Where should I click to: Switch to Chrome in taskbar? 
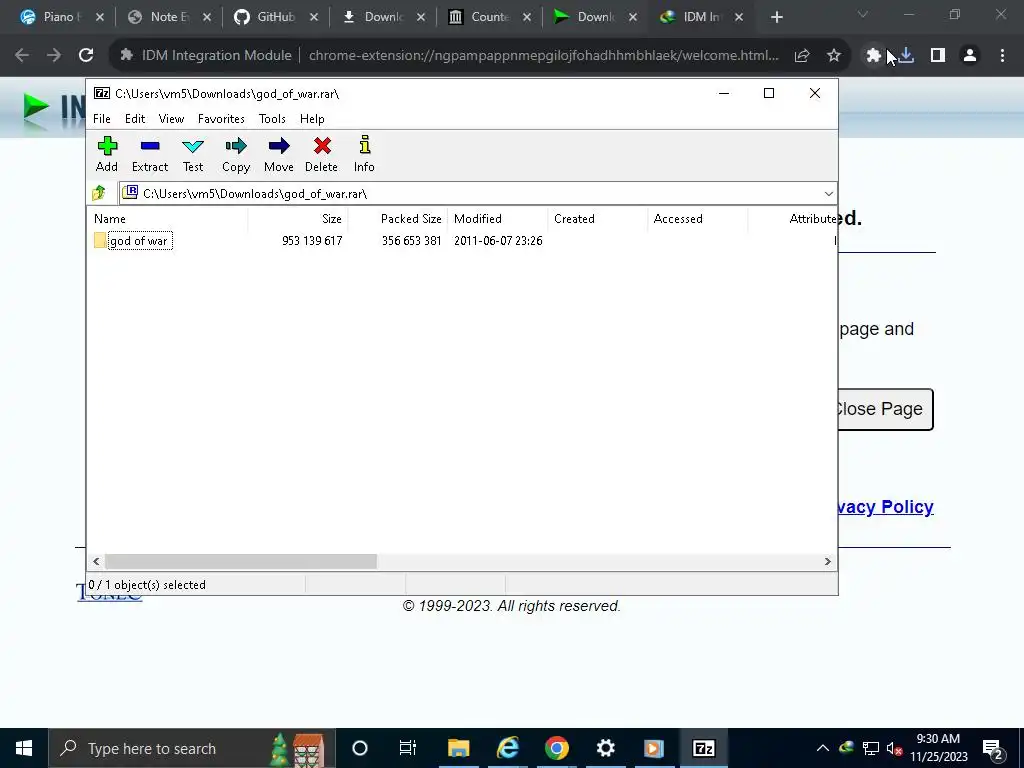(x=556, y=748)
